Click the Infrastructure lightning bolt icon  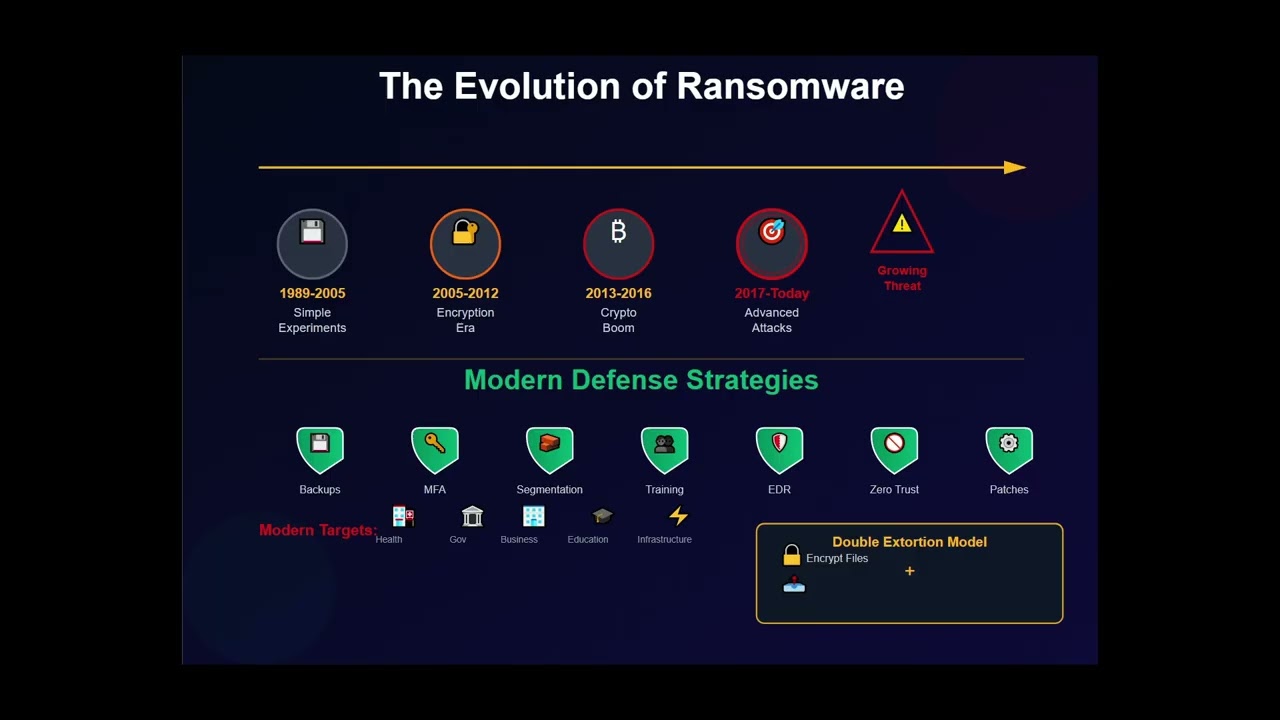(x=678, y=516)
